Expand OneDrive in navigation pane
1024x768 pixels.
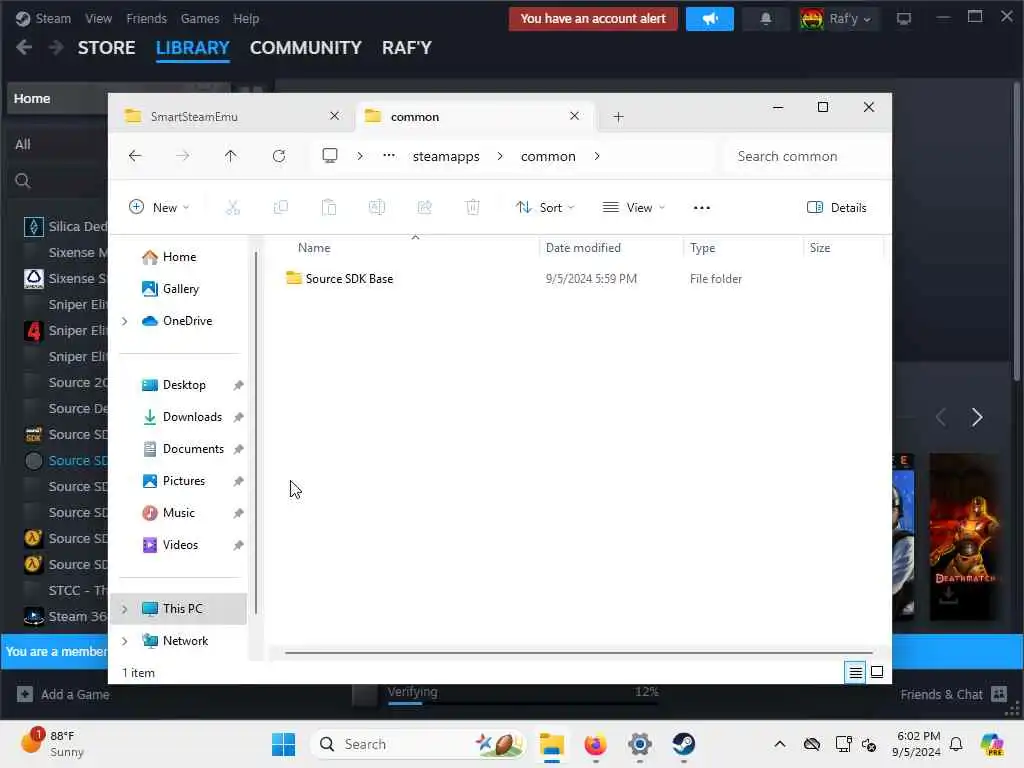pos(125,321)
